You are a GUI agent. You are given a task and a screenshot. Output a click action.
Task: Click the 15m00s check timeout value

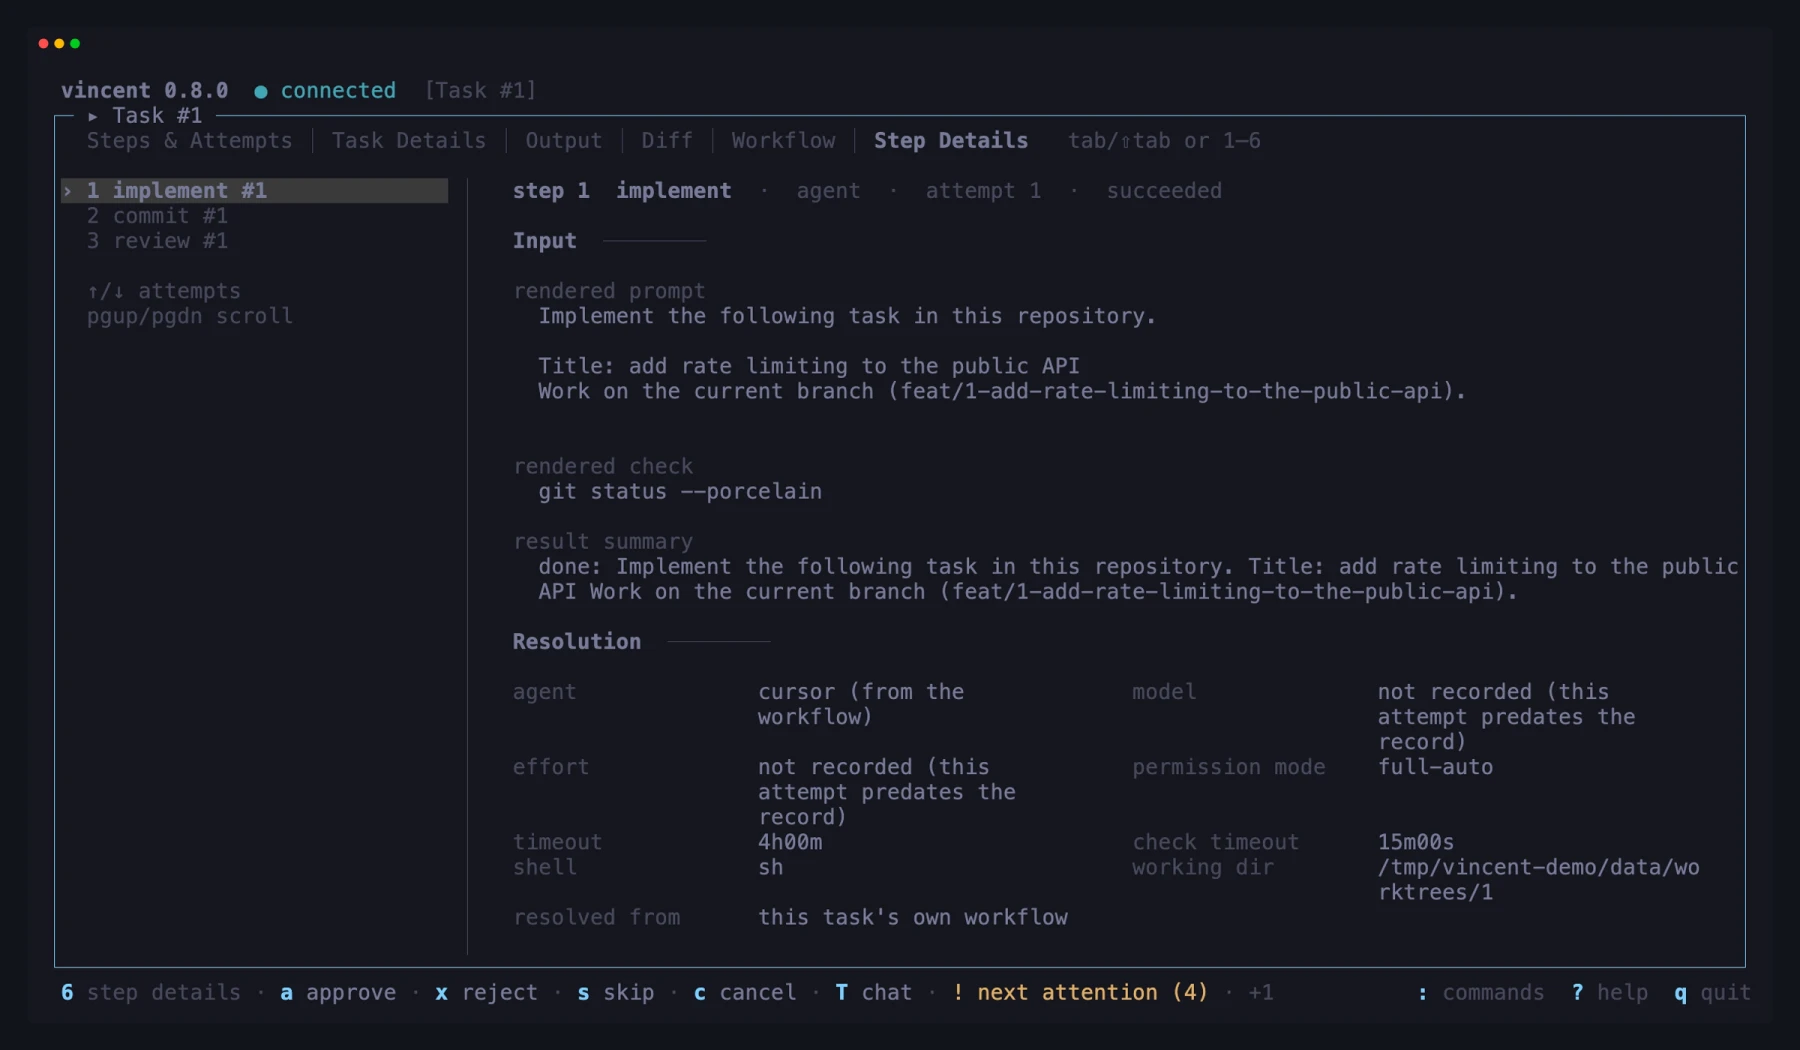coord(1416,842)
